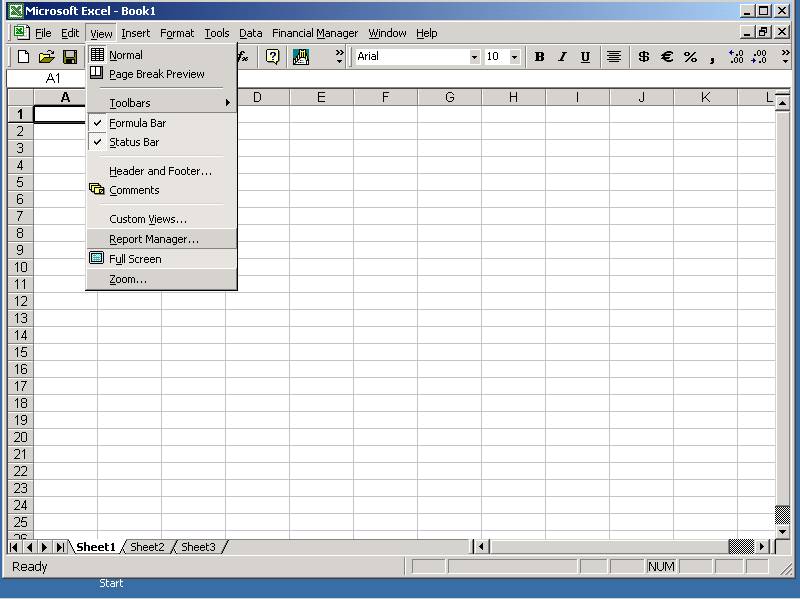The width and height of the screenshot is (800, 600).
Task: Open the font size dropdown
Action: click(x=514, y=57)
